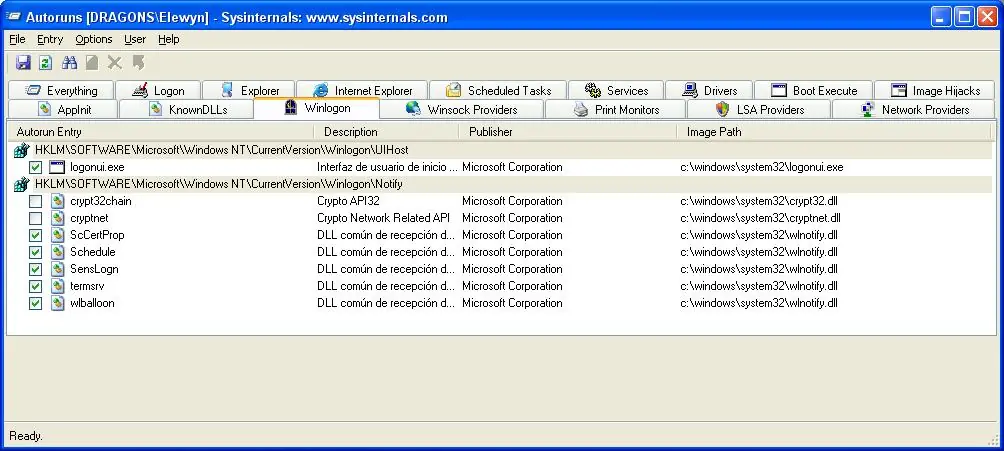The width and height of the screenshot is (1004, 451).
Task: Disable the ScCertProp entry checkbox
Action: [x=36, y=236]
